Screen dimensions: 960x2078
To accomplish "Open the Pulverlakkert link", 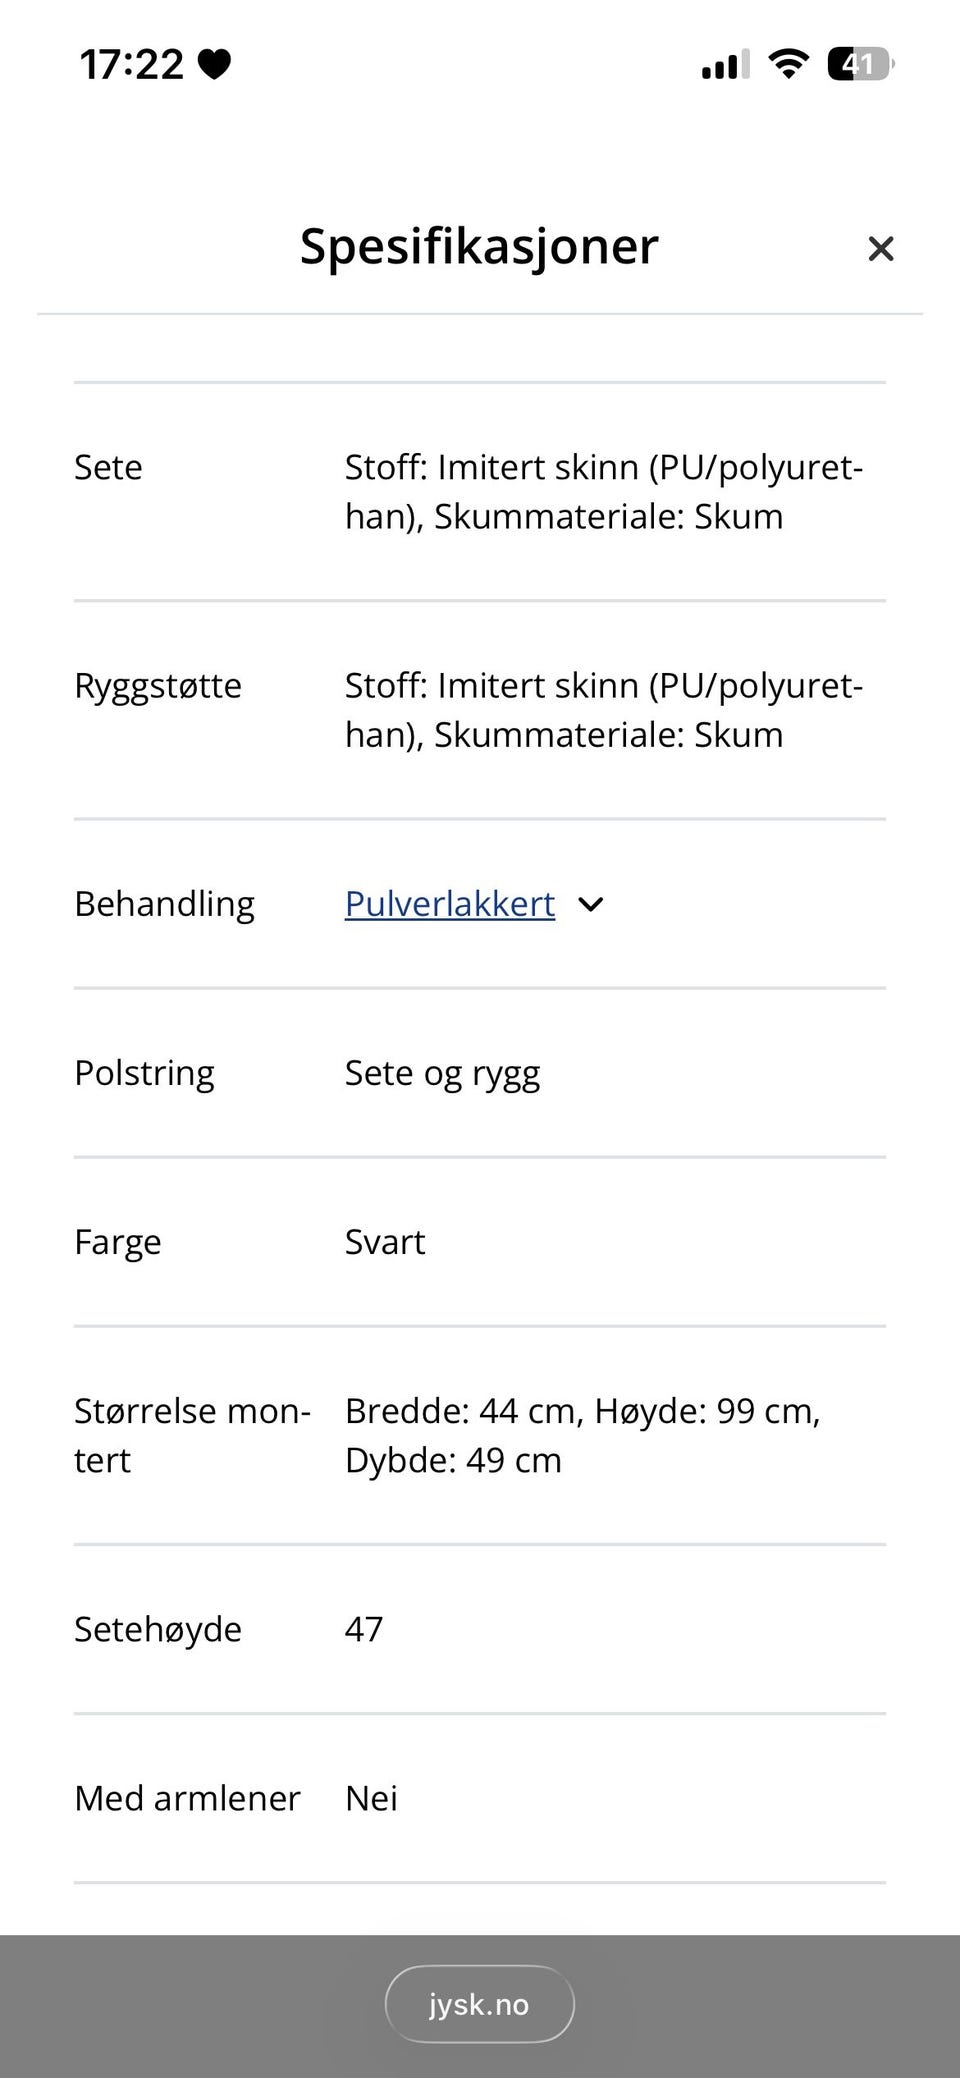I will 449,904.
